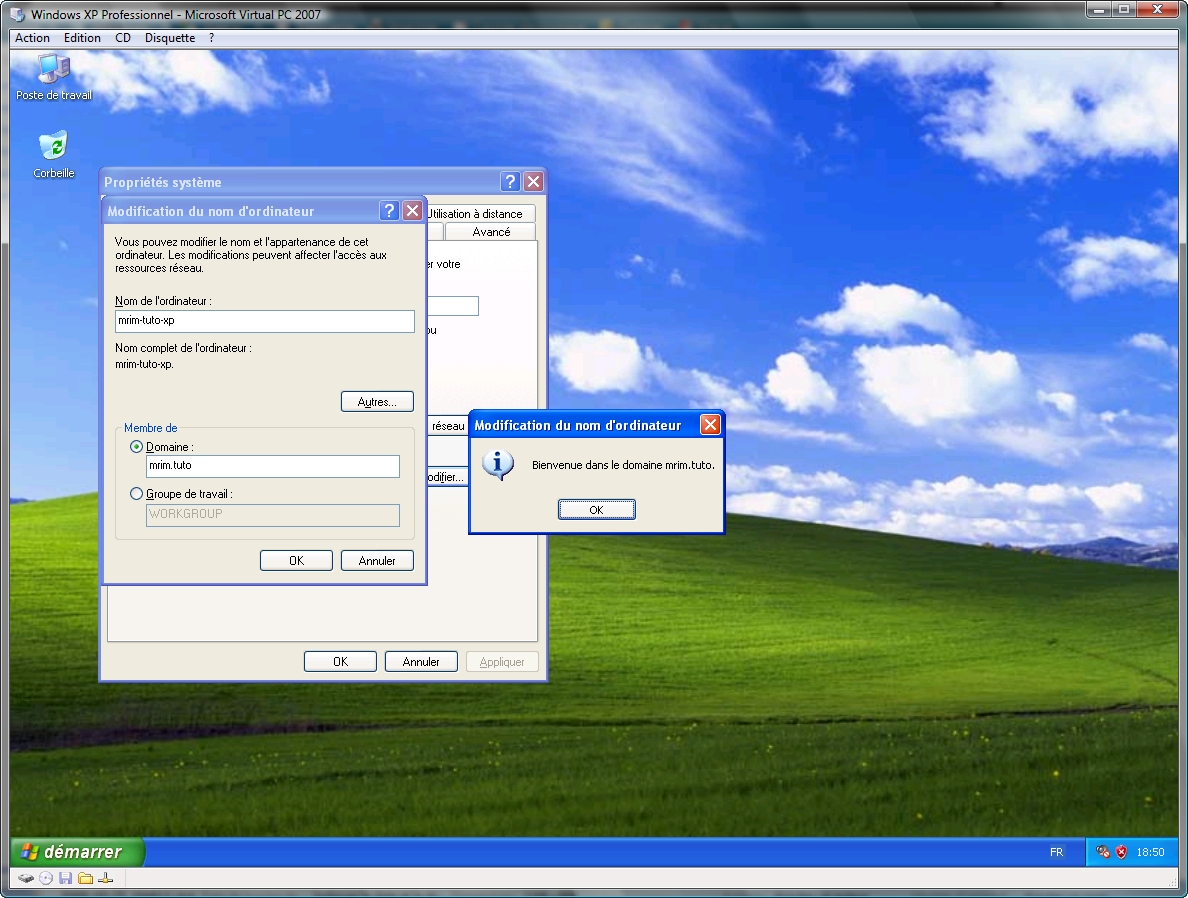Click Annuler in the computer name dialog

coord(377,561)
